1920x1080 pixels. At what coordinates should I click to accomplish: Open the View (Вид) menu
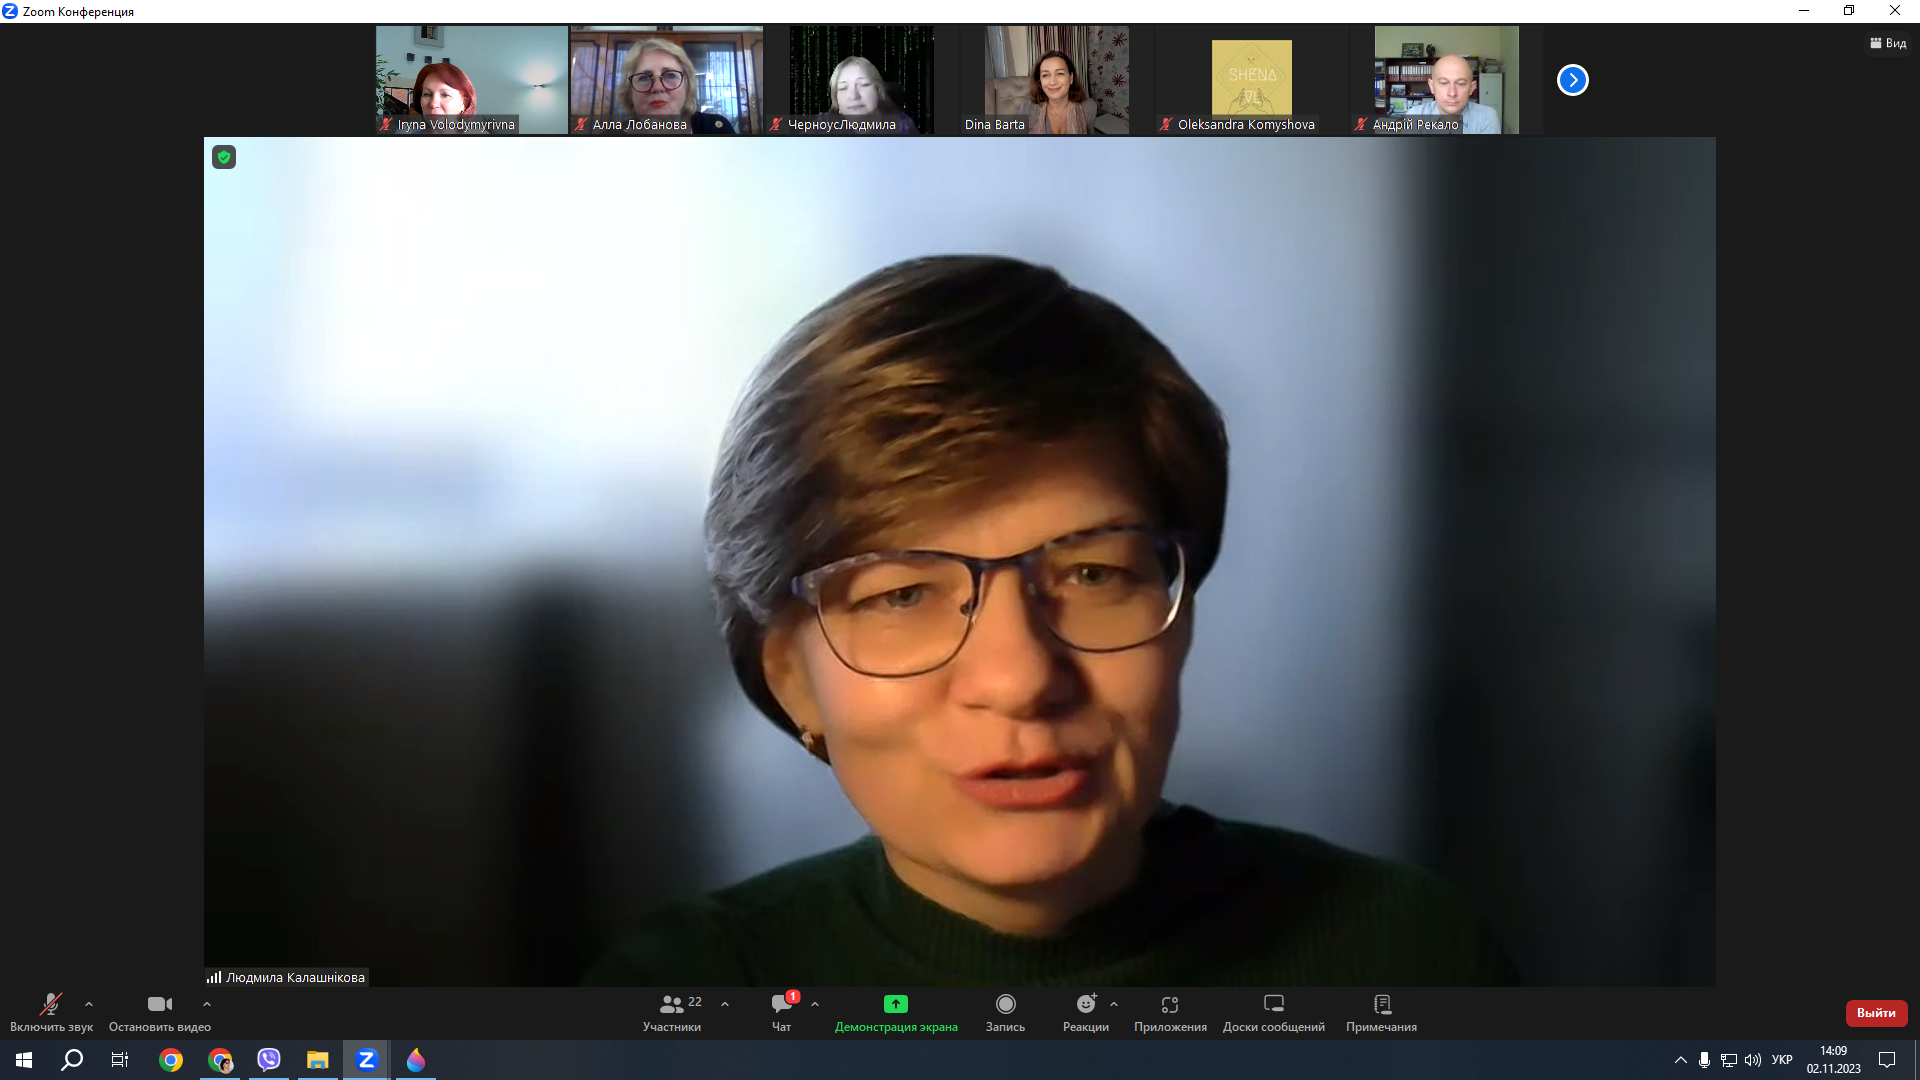1888,43
